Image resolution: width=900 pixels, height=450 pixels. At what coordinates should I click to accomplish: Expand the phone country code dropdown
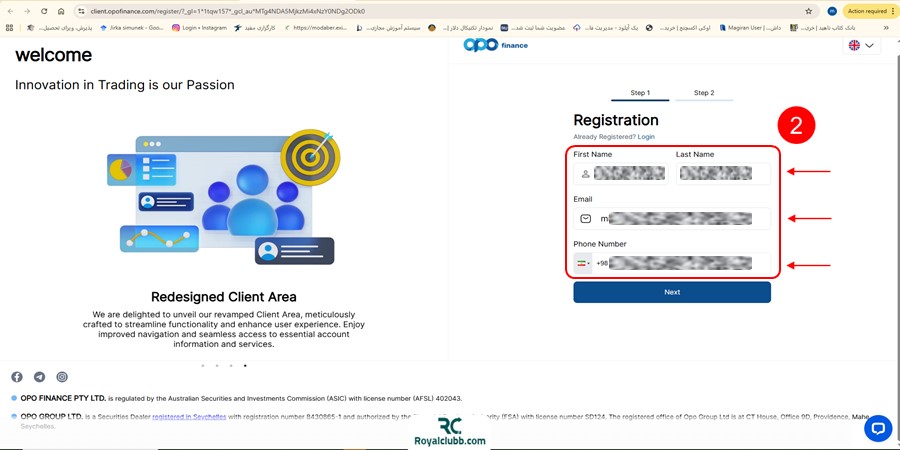583,263
